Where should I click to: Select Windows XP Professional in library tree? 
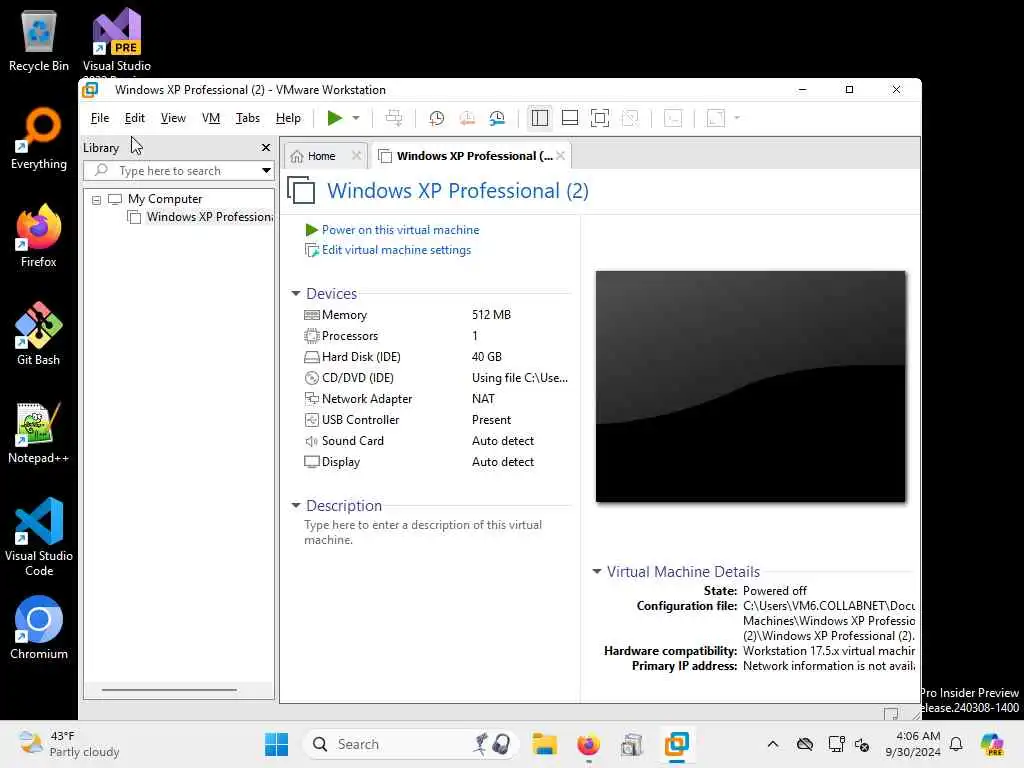200,217
